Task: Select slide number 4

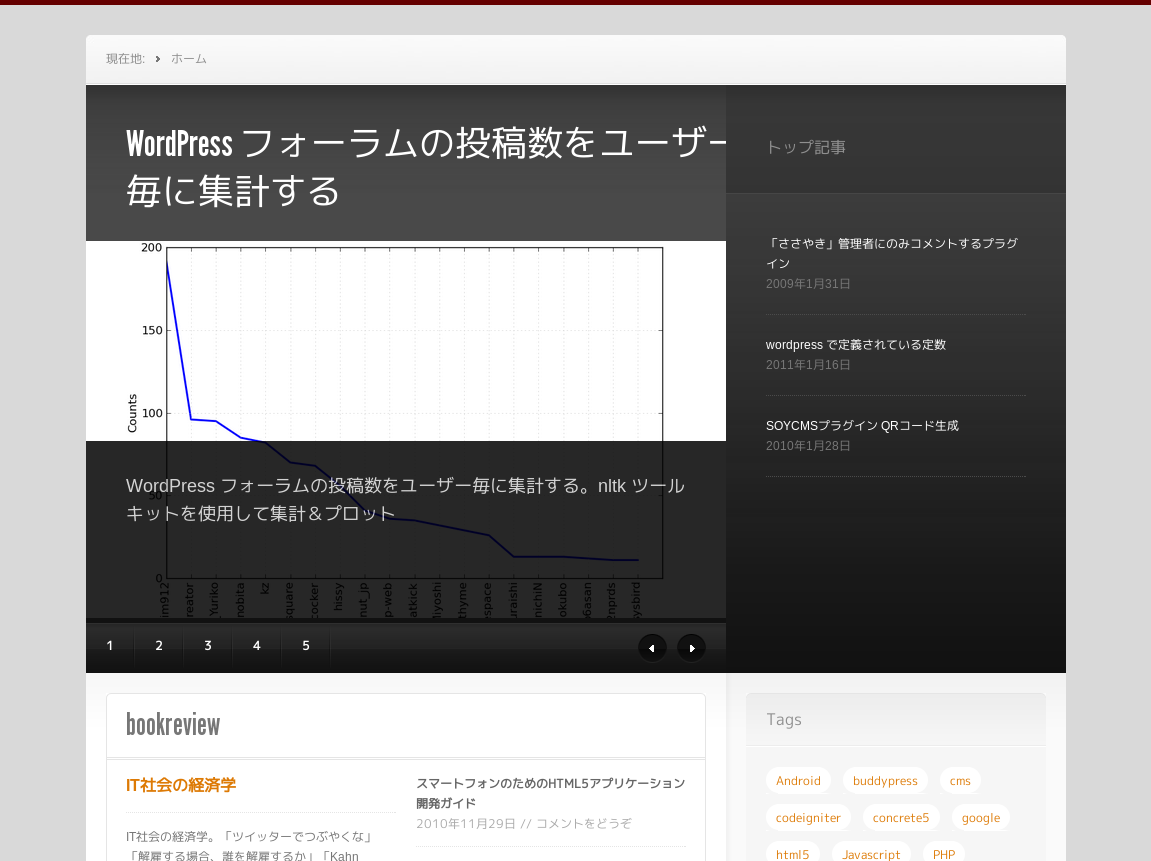Action: [257, 646]
